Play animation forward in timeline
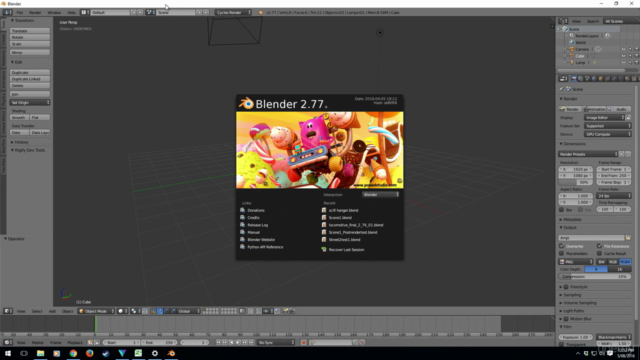Viewport: 640px width, 360px height. click(238, 342)
